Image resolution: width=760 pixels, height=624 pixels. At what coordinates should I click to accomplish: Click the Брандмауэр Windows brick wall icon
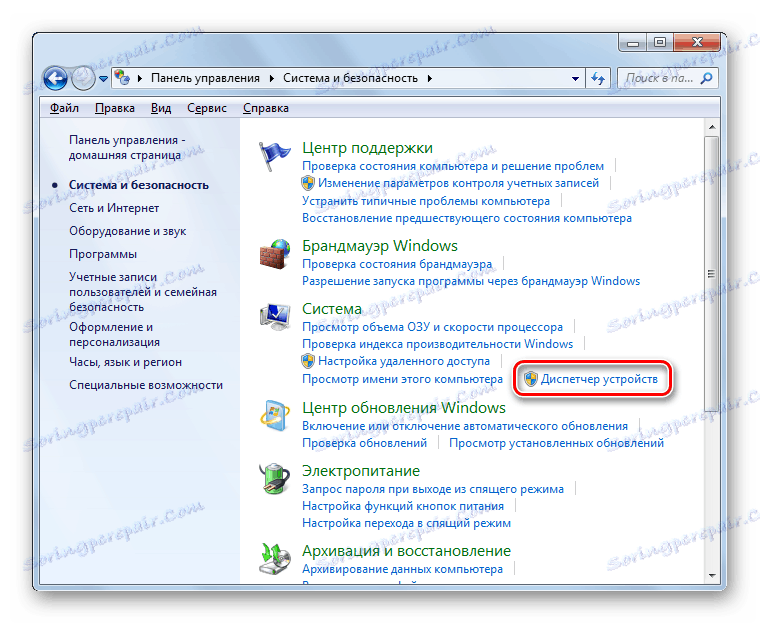pyautogui.click(x=275, y=254)
